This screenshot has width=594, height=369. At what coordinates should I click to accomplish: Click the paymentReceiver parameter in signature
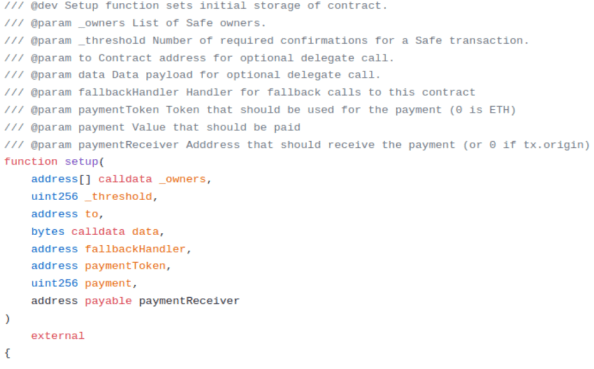(189, 301)
